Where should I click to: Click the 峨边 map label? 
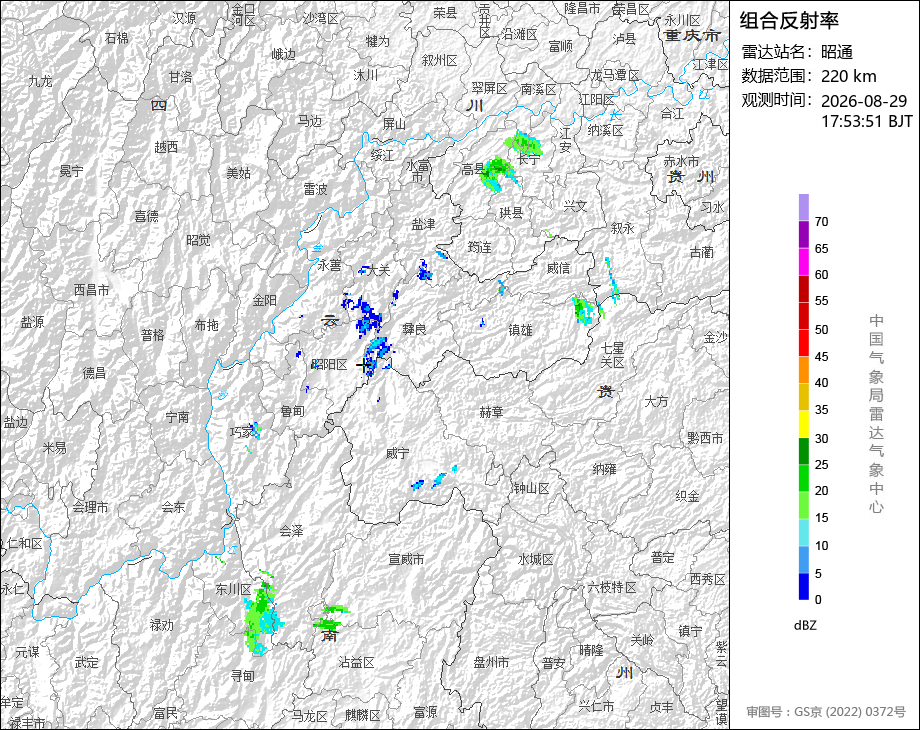[283, 55]
